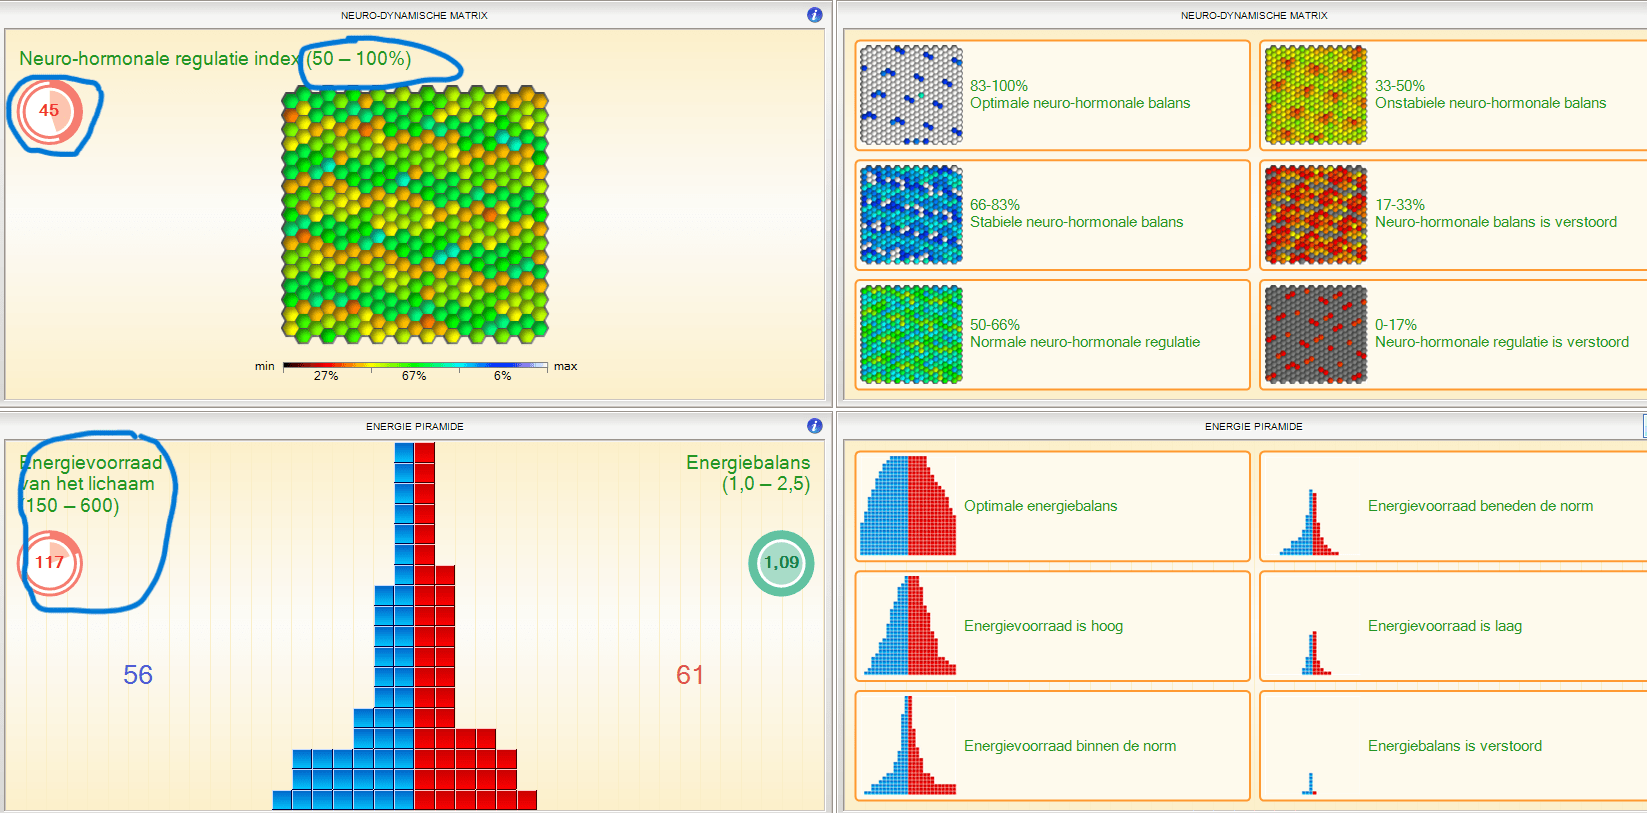Click the Energievoorraad is hoog pyramid icon
The width and height of the screenshot is (1647, 813).
click(x=910, y=625)
